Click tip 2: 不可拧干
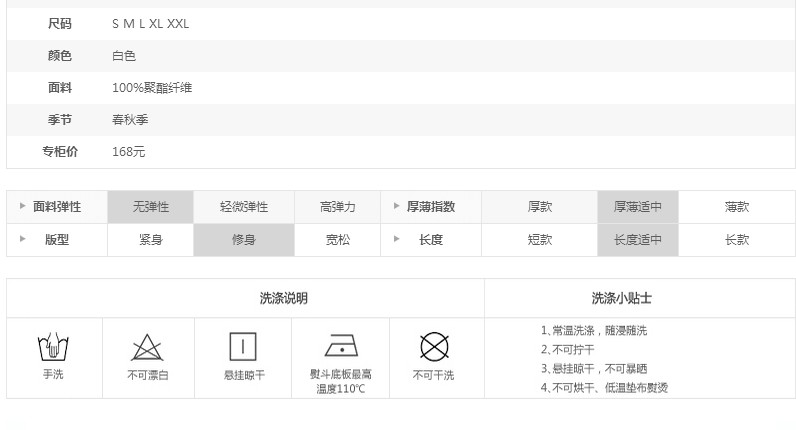 coord(568,350)
